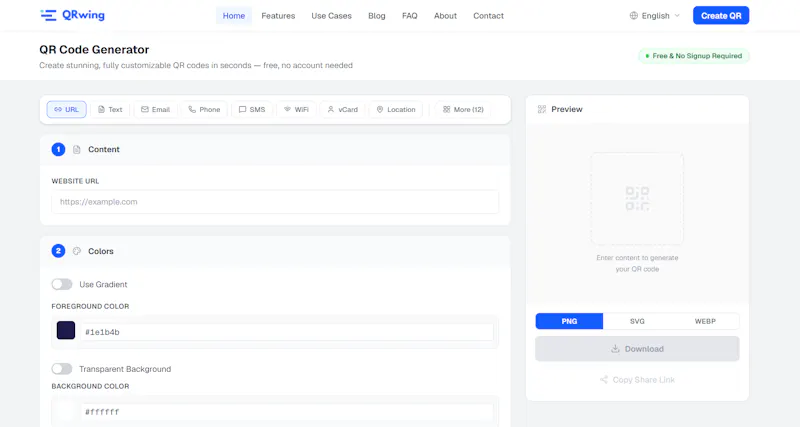Open the dark foreground color swatch
This screenshot has width=800, height=427.
pos(66,331)
